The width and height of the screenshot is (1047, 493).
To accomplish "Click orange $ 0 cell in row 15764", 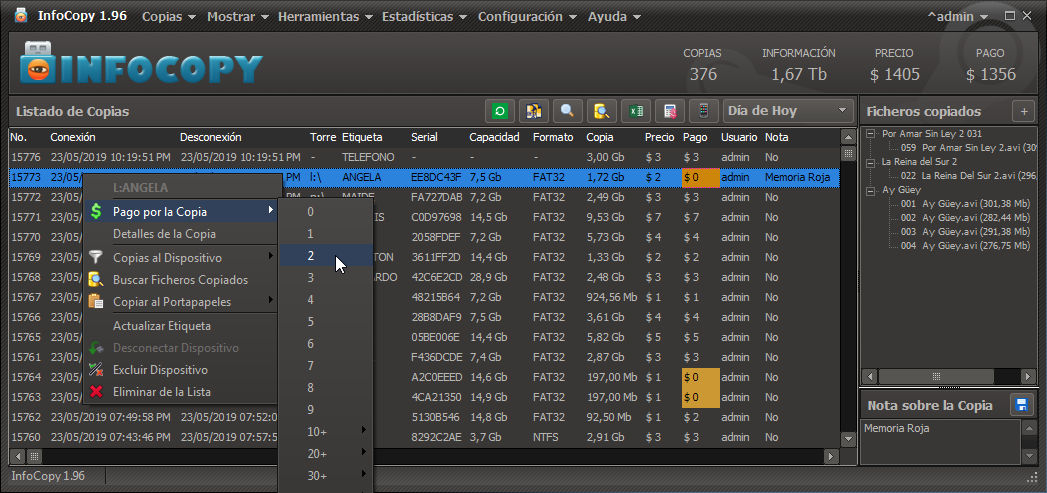I will tap(700, 377).
